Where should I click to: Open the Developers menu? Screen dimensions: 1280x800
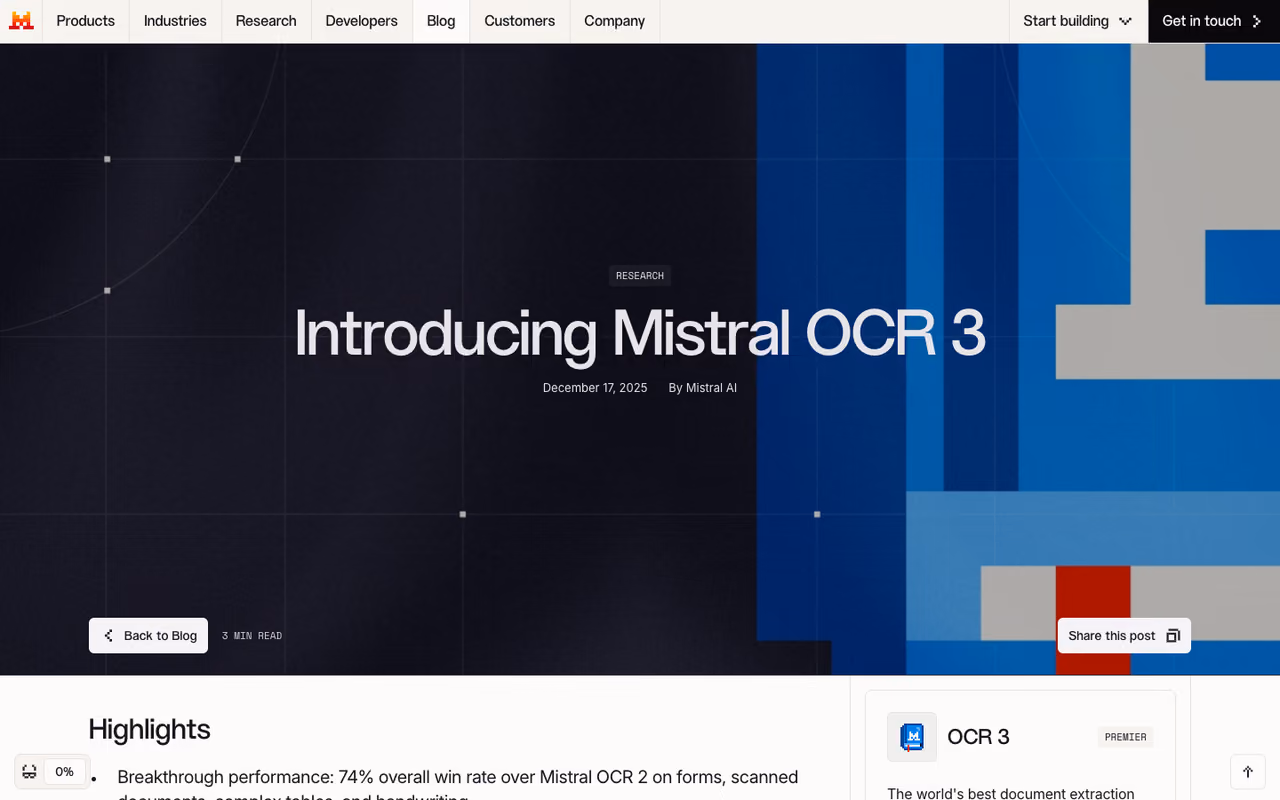[361, 21]
